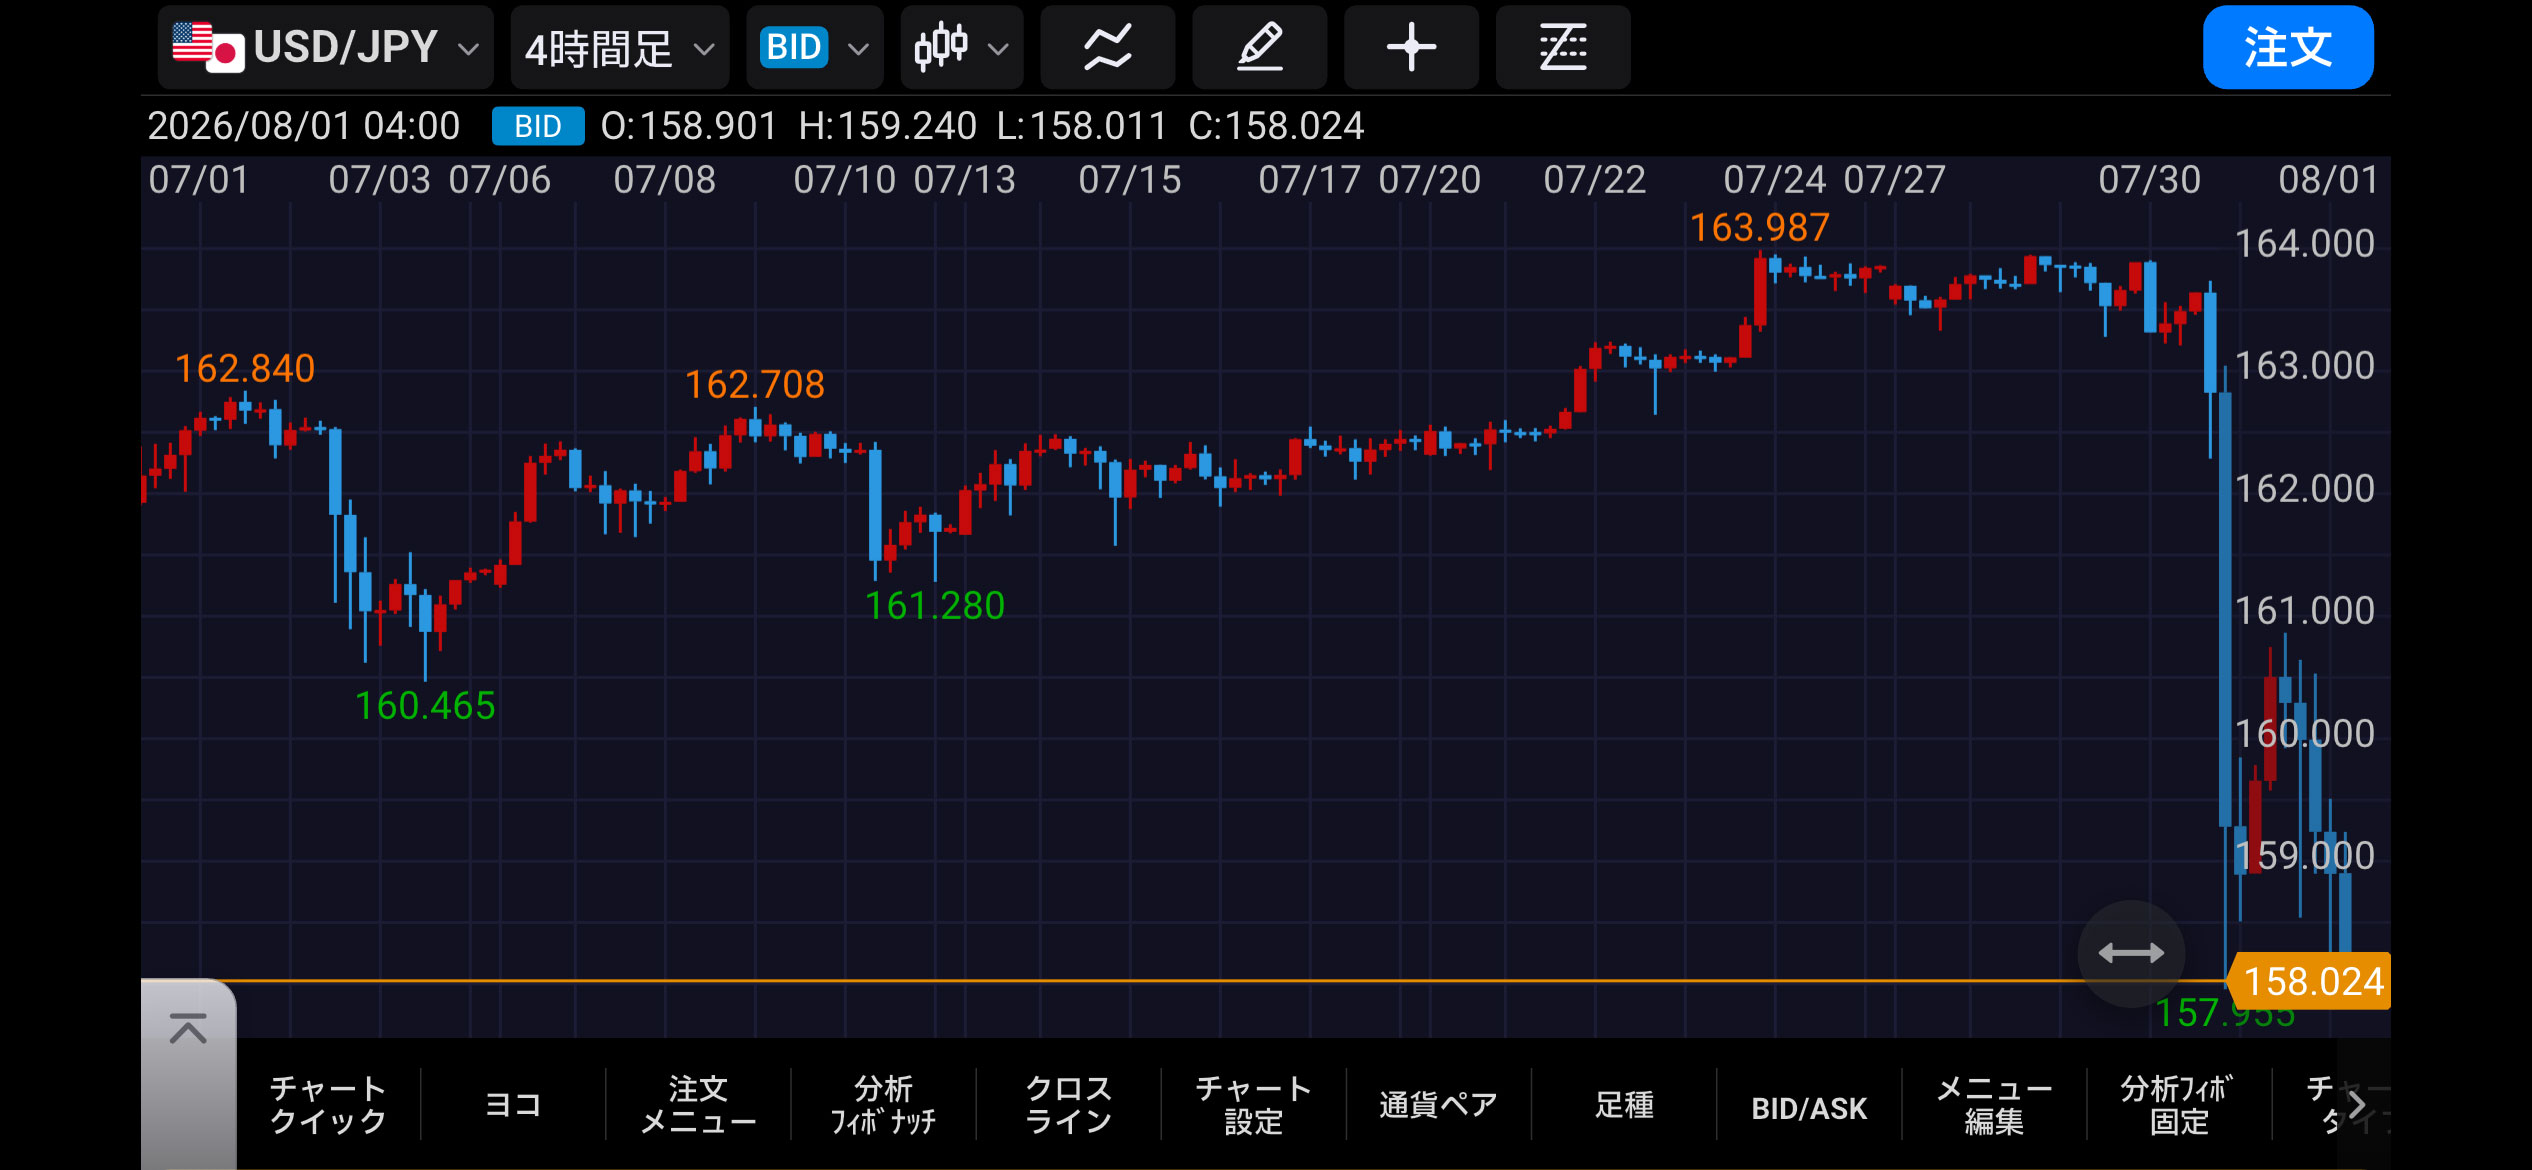The height and width of the screenshot is (1170, 2532).
Task: Tap the 161.000 price axis label
Action: [2304, 610]
